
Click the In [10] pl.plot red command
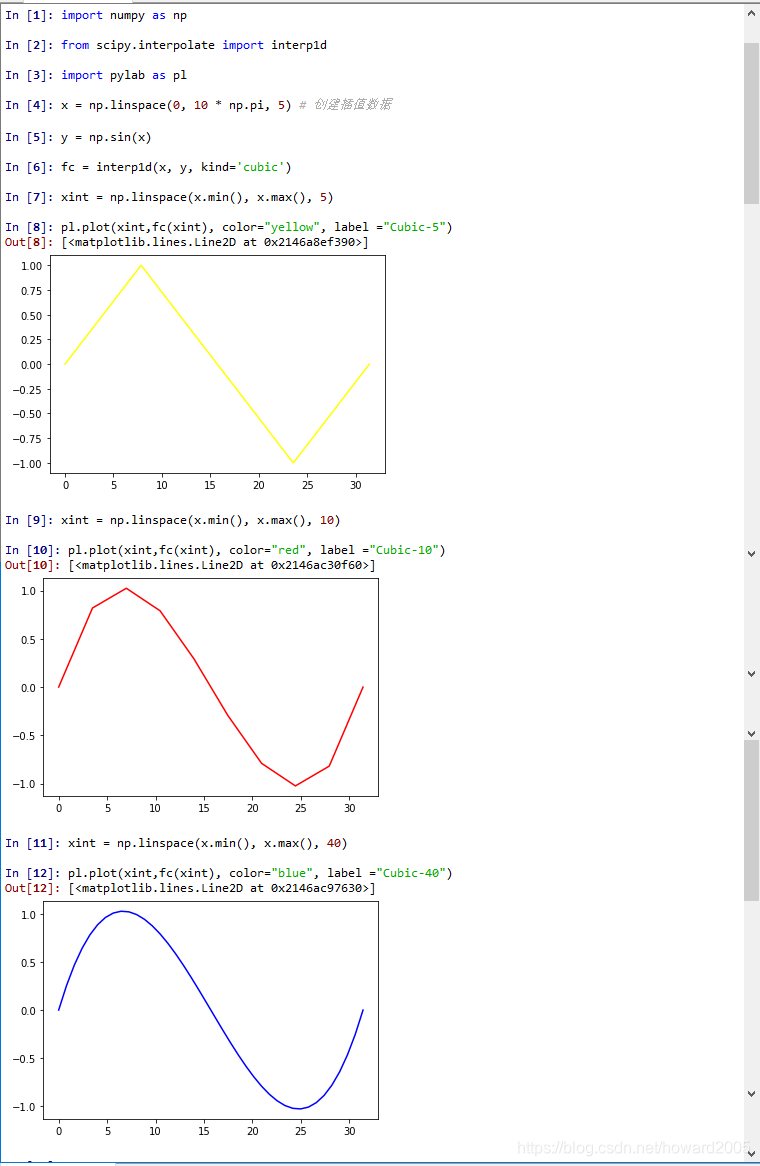(x=257, y=550)
